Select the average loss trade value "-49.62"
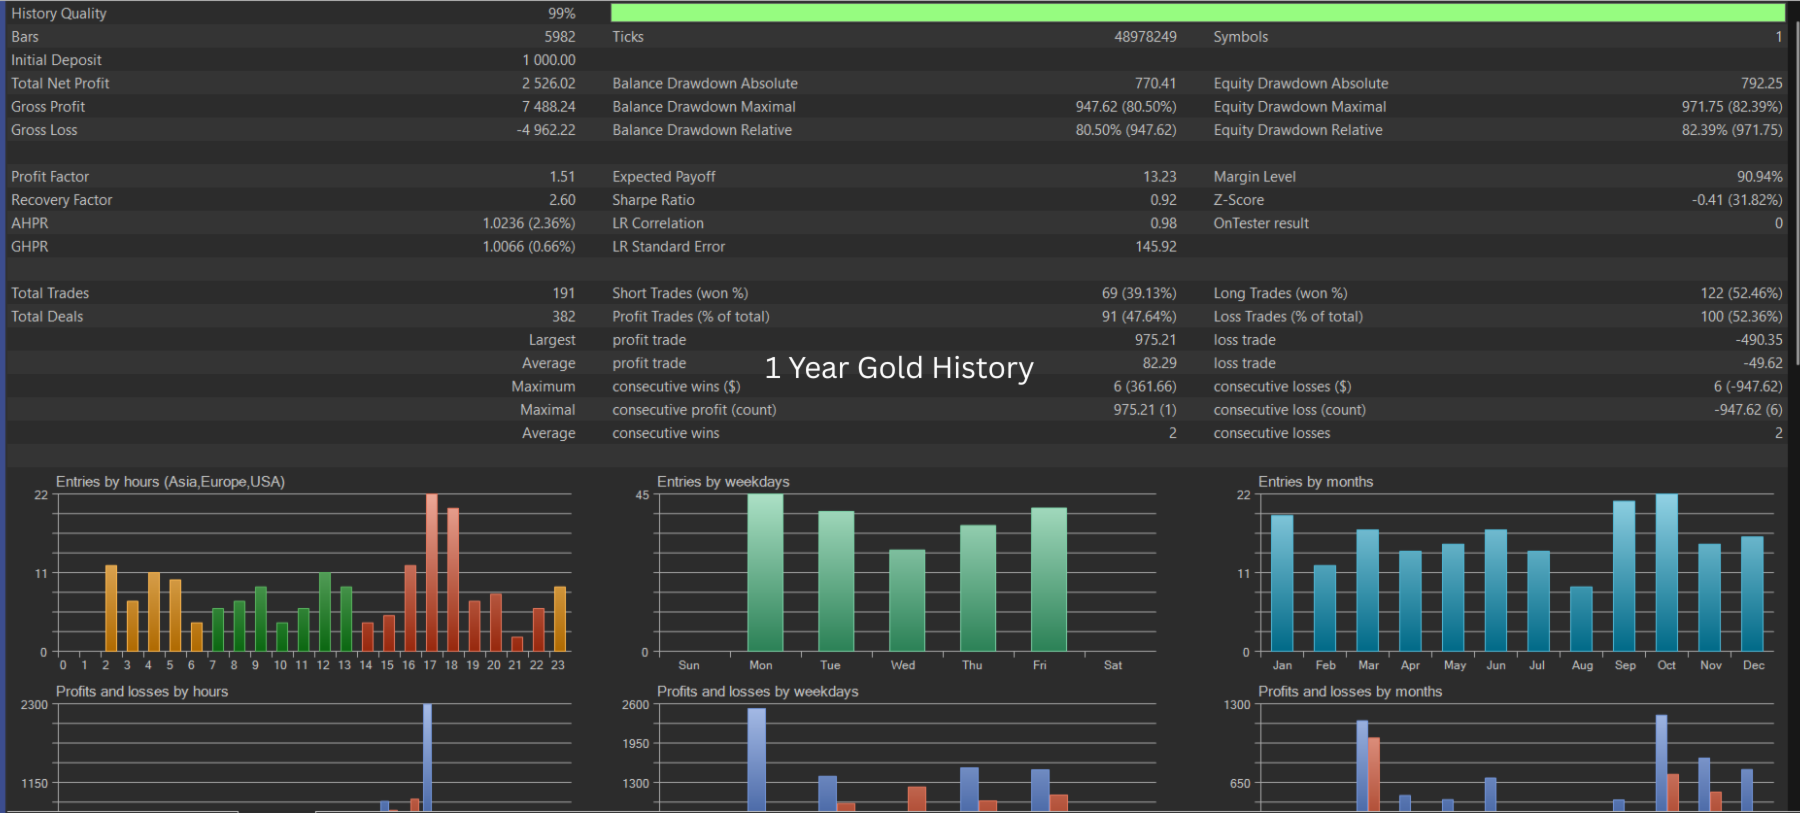1800x813 pixels. tap(1763, 363)
